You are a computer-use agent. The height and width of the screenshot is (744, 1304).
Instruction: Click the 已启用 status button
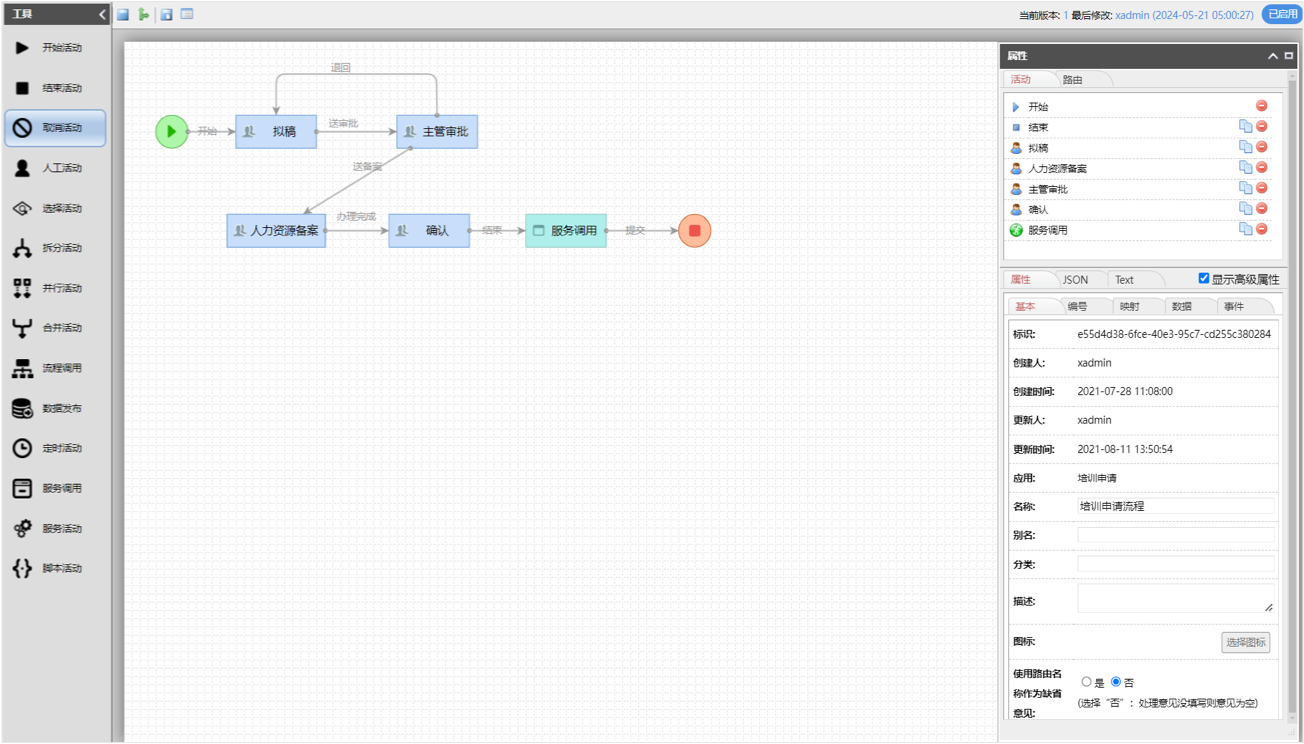pos(1281,15)
